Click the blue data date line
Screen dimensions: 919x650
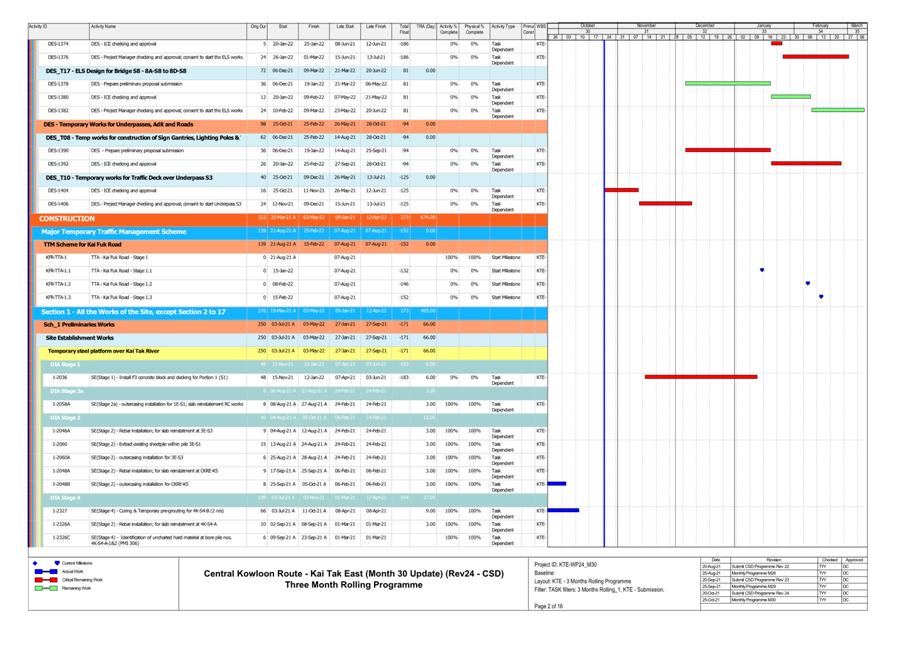coord(604,300)
